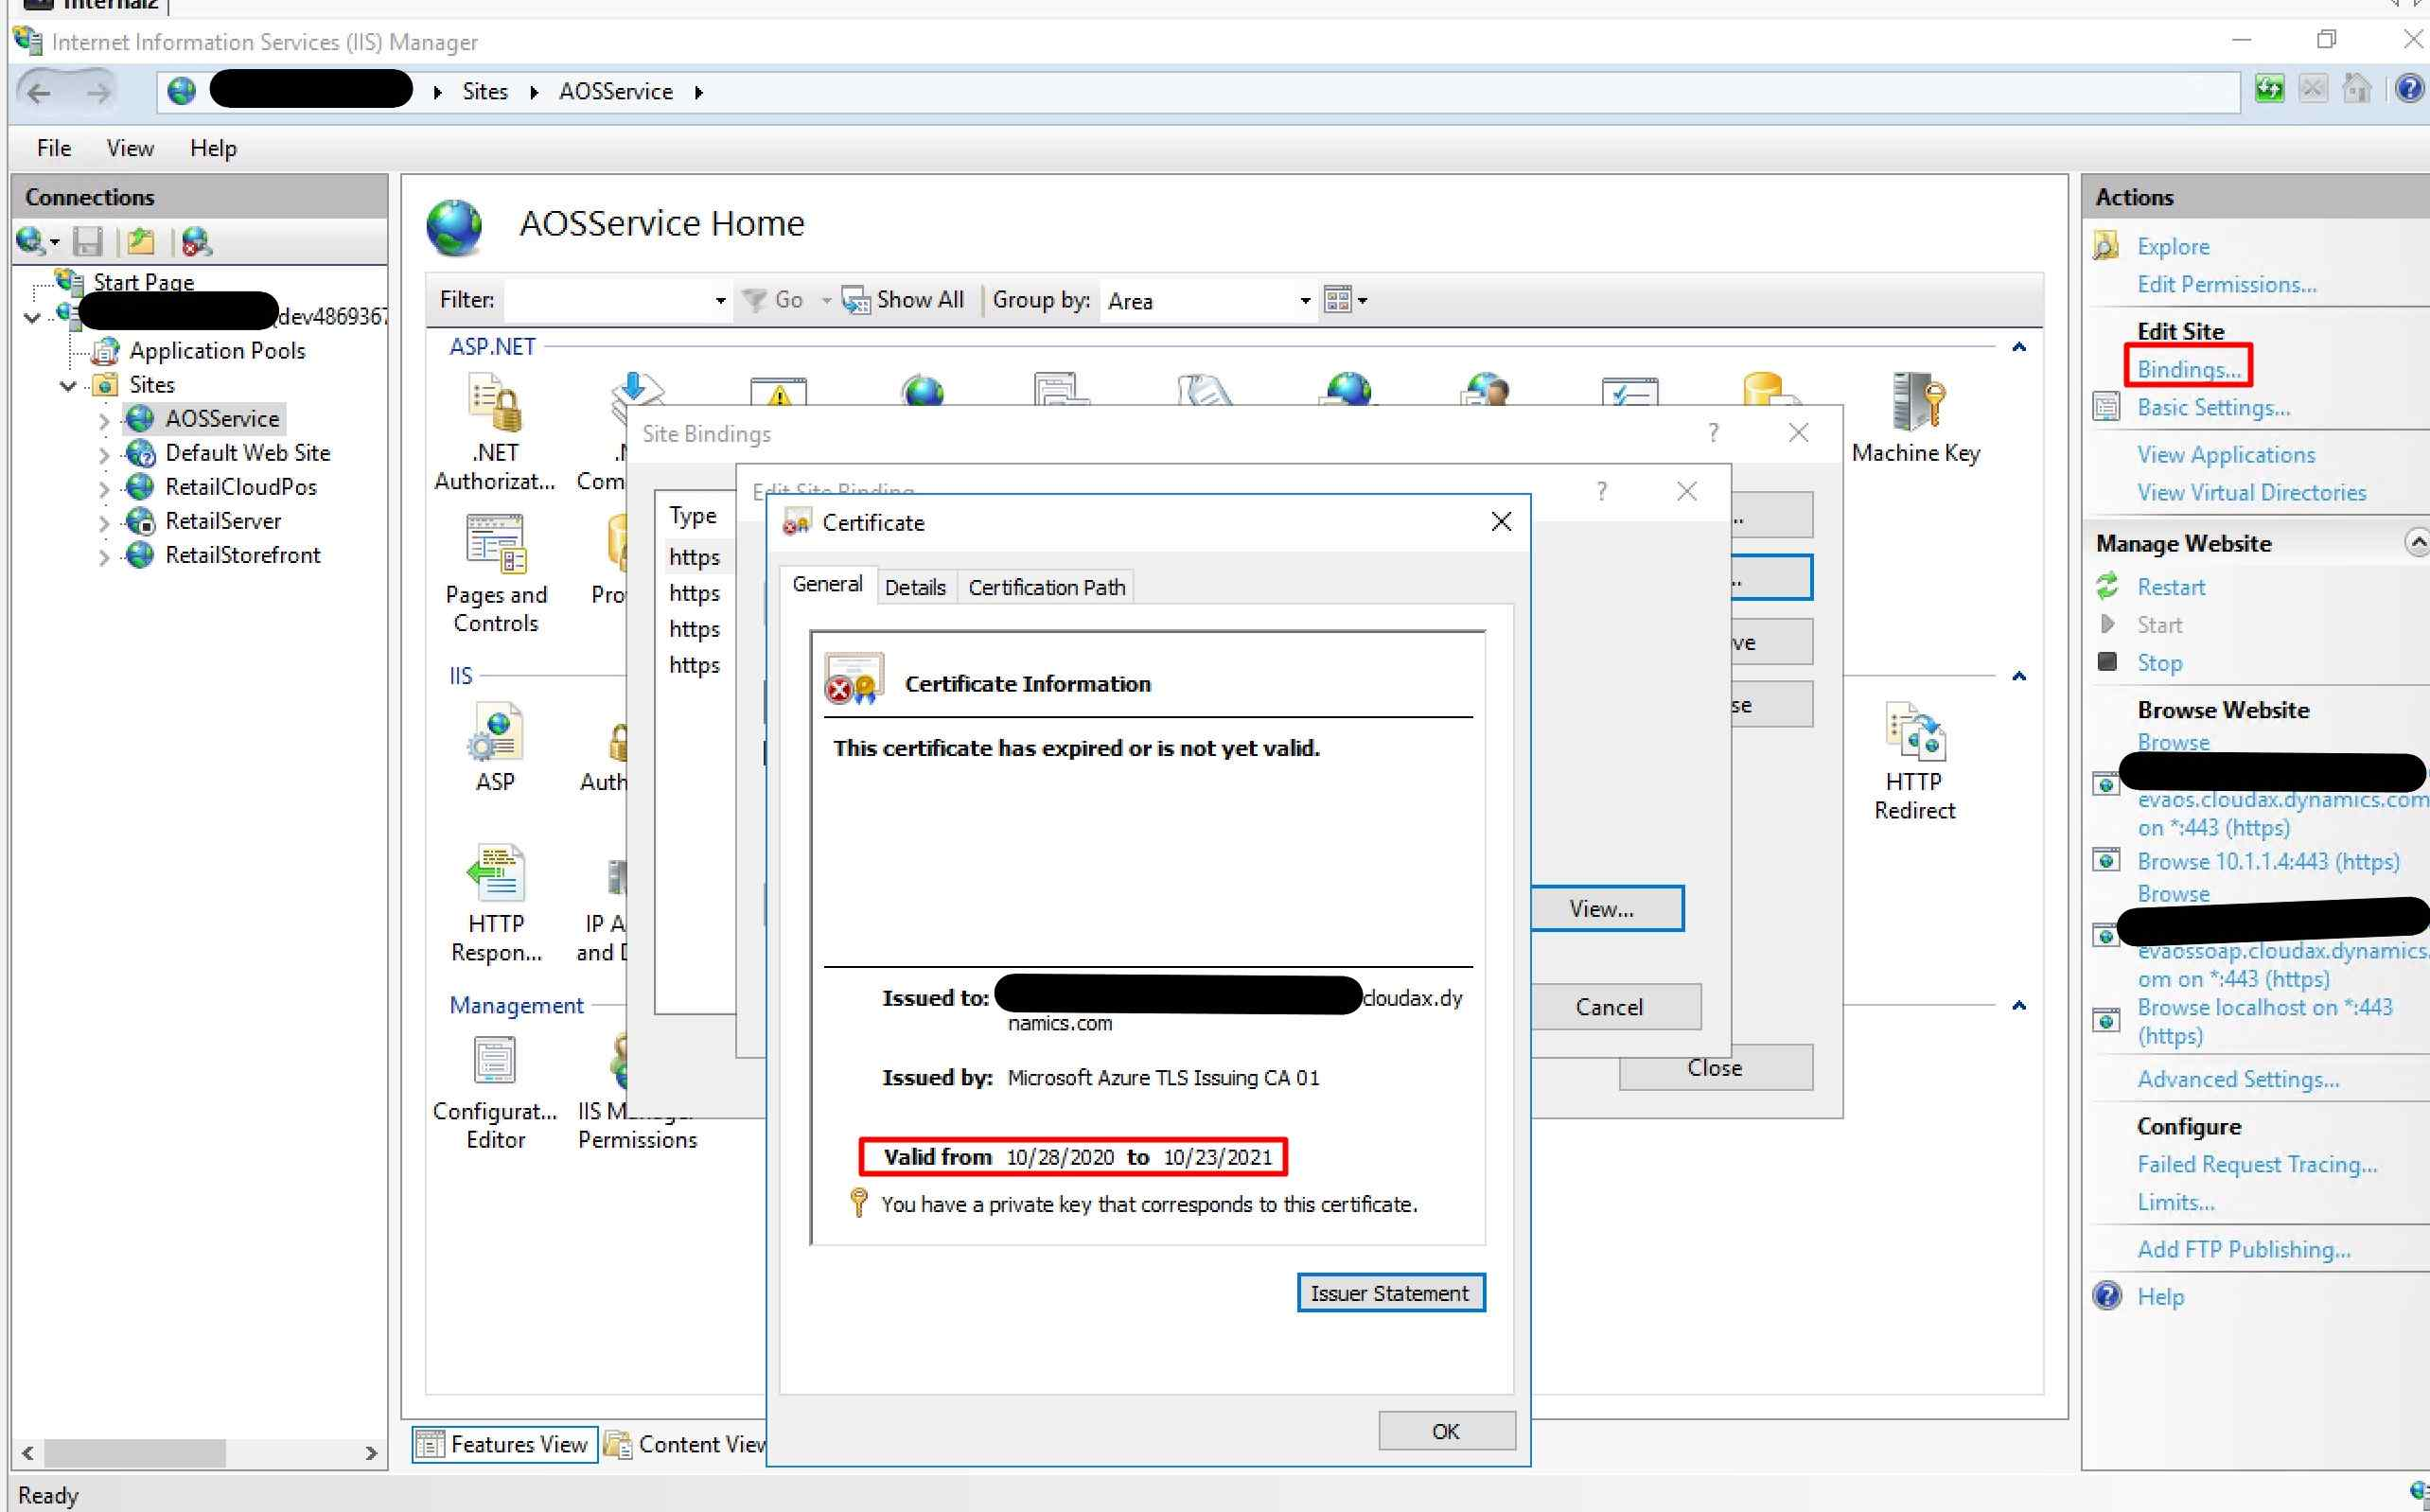
Task: Expand the RetailServer site node
Action: pos(104,523)
